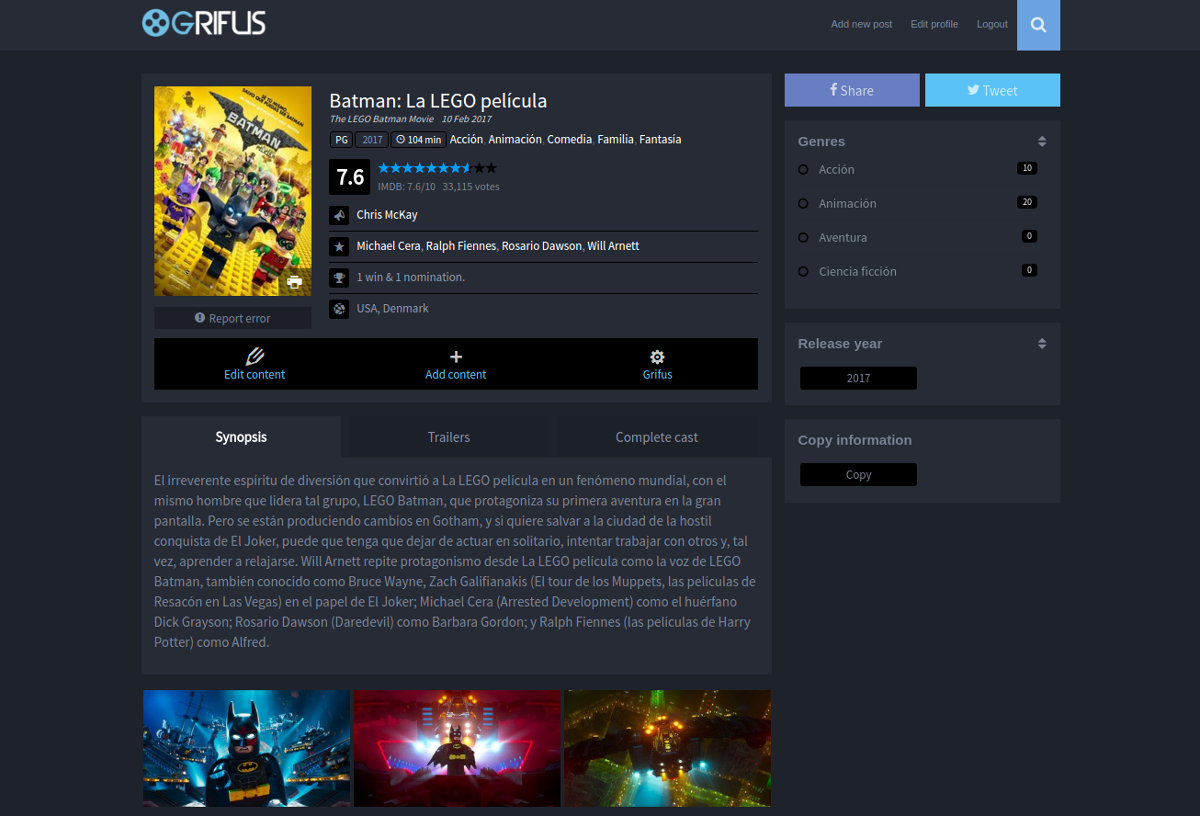Select the Ciencia ficción genre radio button
This screenshot has width=1200, height=816.
pos(803,272)
